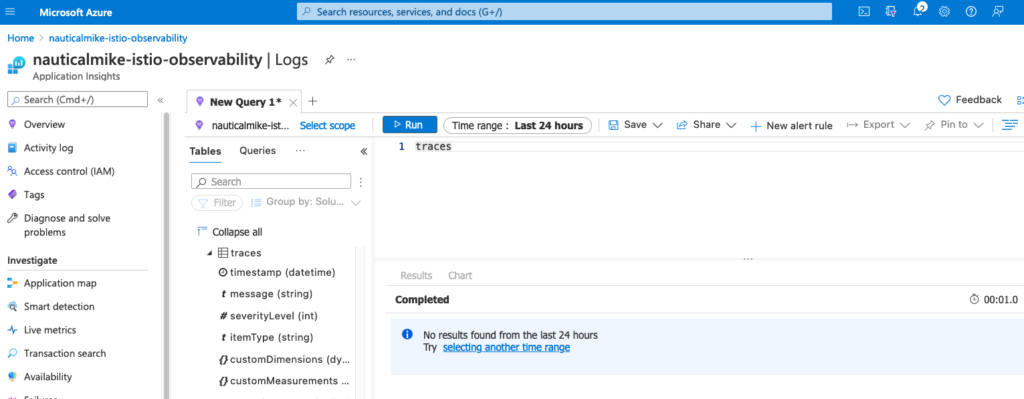This screenshot has width=1024, height=399.
Task: Click the Microsoft Azure logo text
Action: coord(76,12)
